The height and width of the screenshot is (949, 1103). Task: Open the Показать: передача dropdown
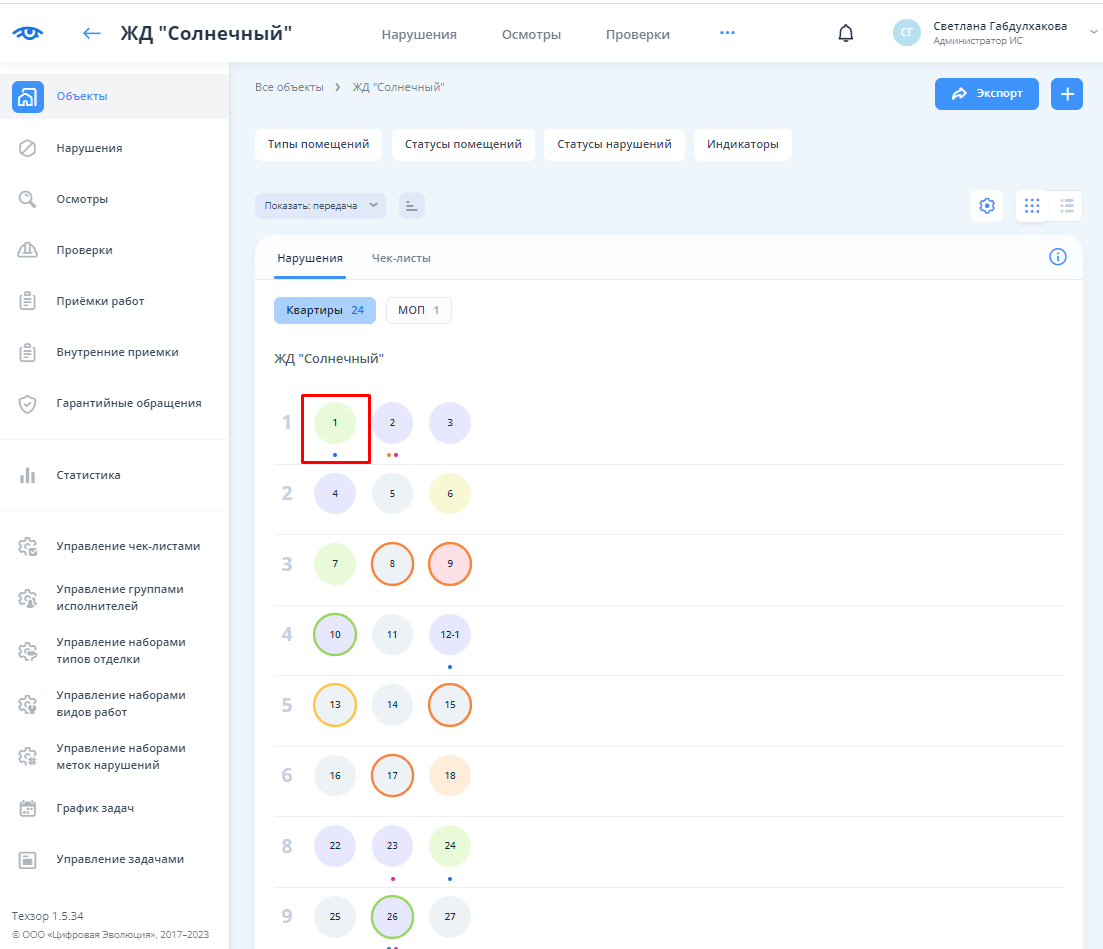(x=320, y=206)
